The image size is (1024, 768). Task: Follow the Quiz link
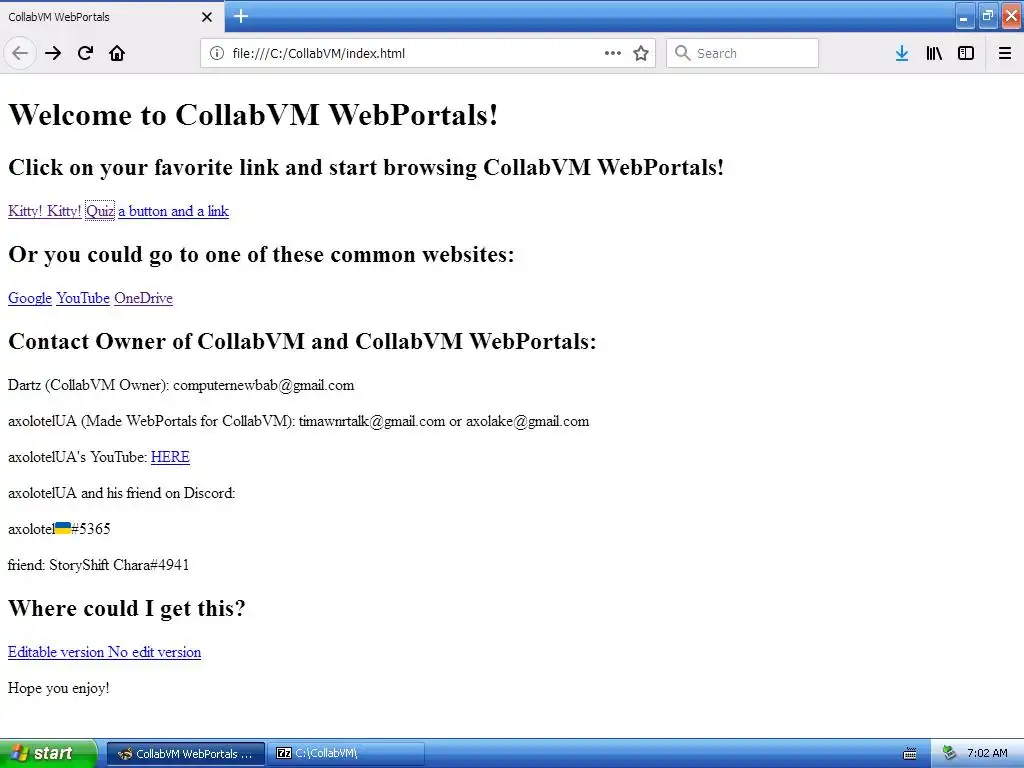point(100,211)
